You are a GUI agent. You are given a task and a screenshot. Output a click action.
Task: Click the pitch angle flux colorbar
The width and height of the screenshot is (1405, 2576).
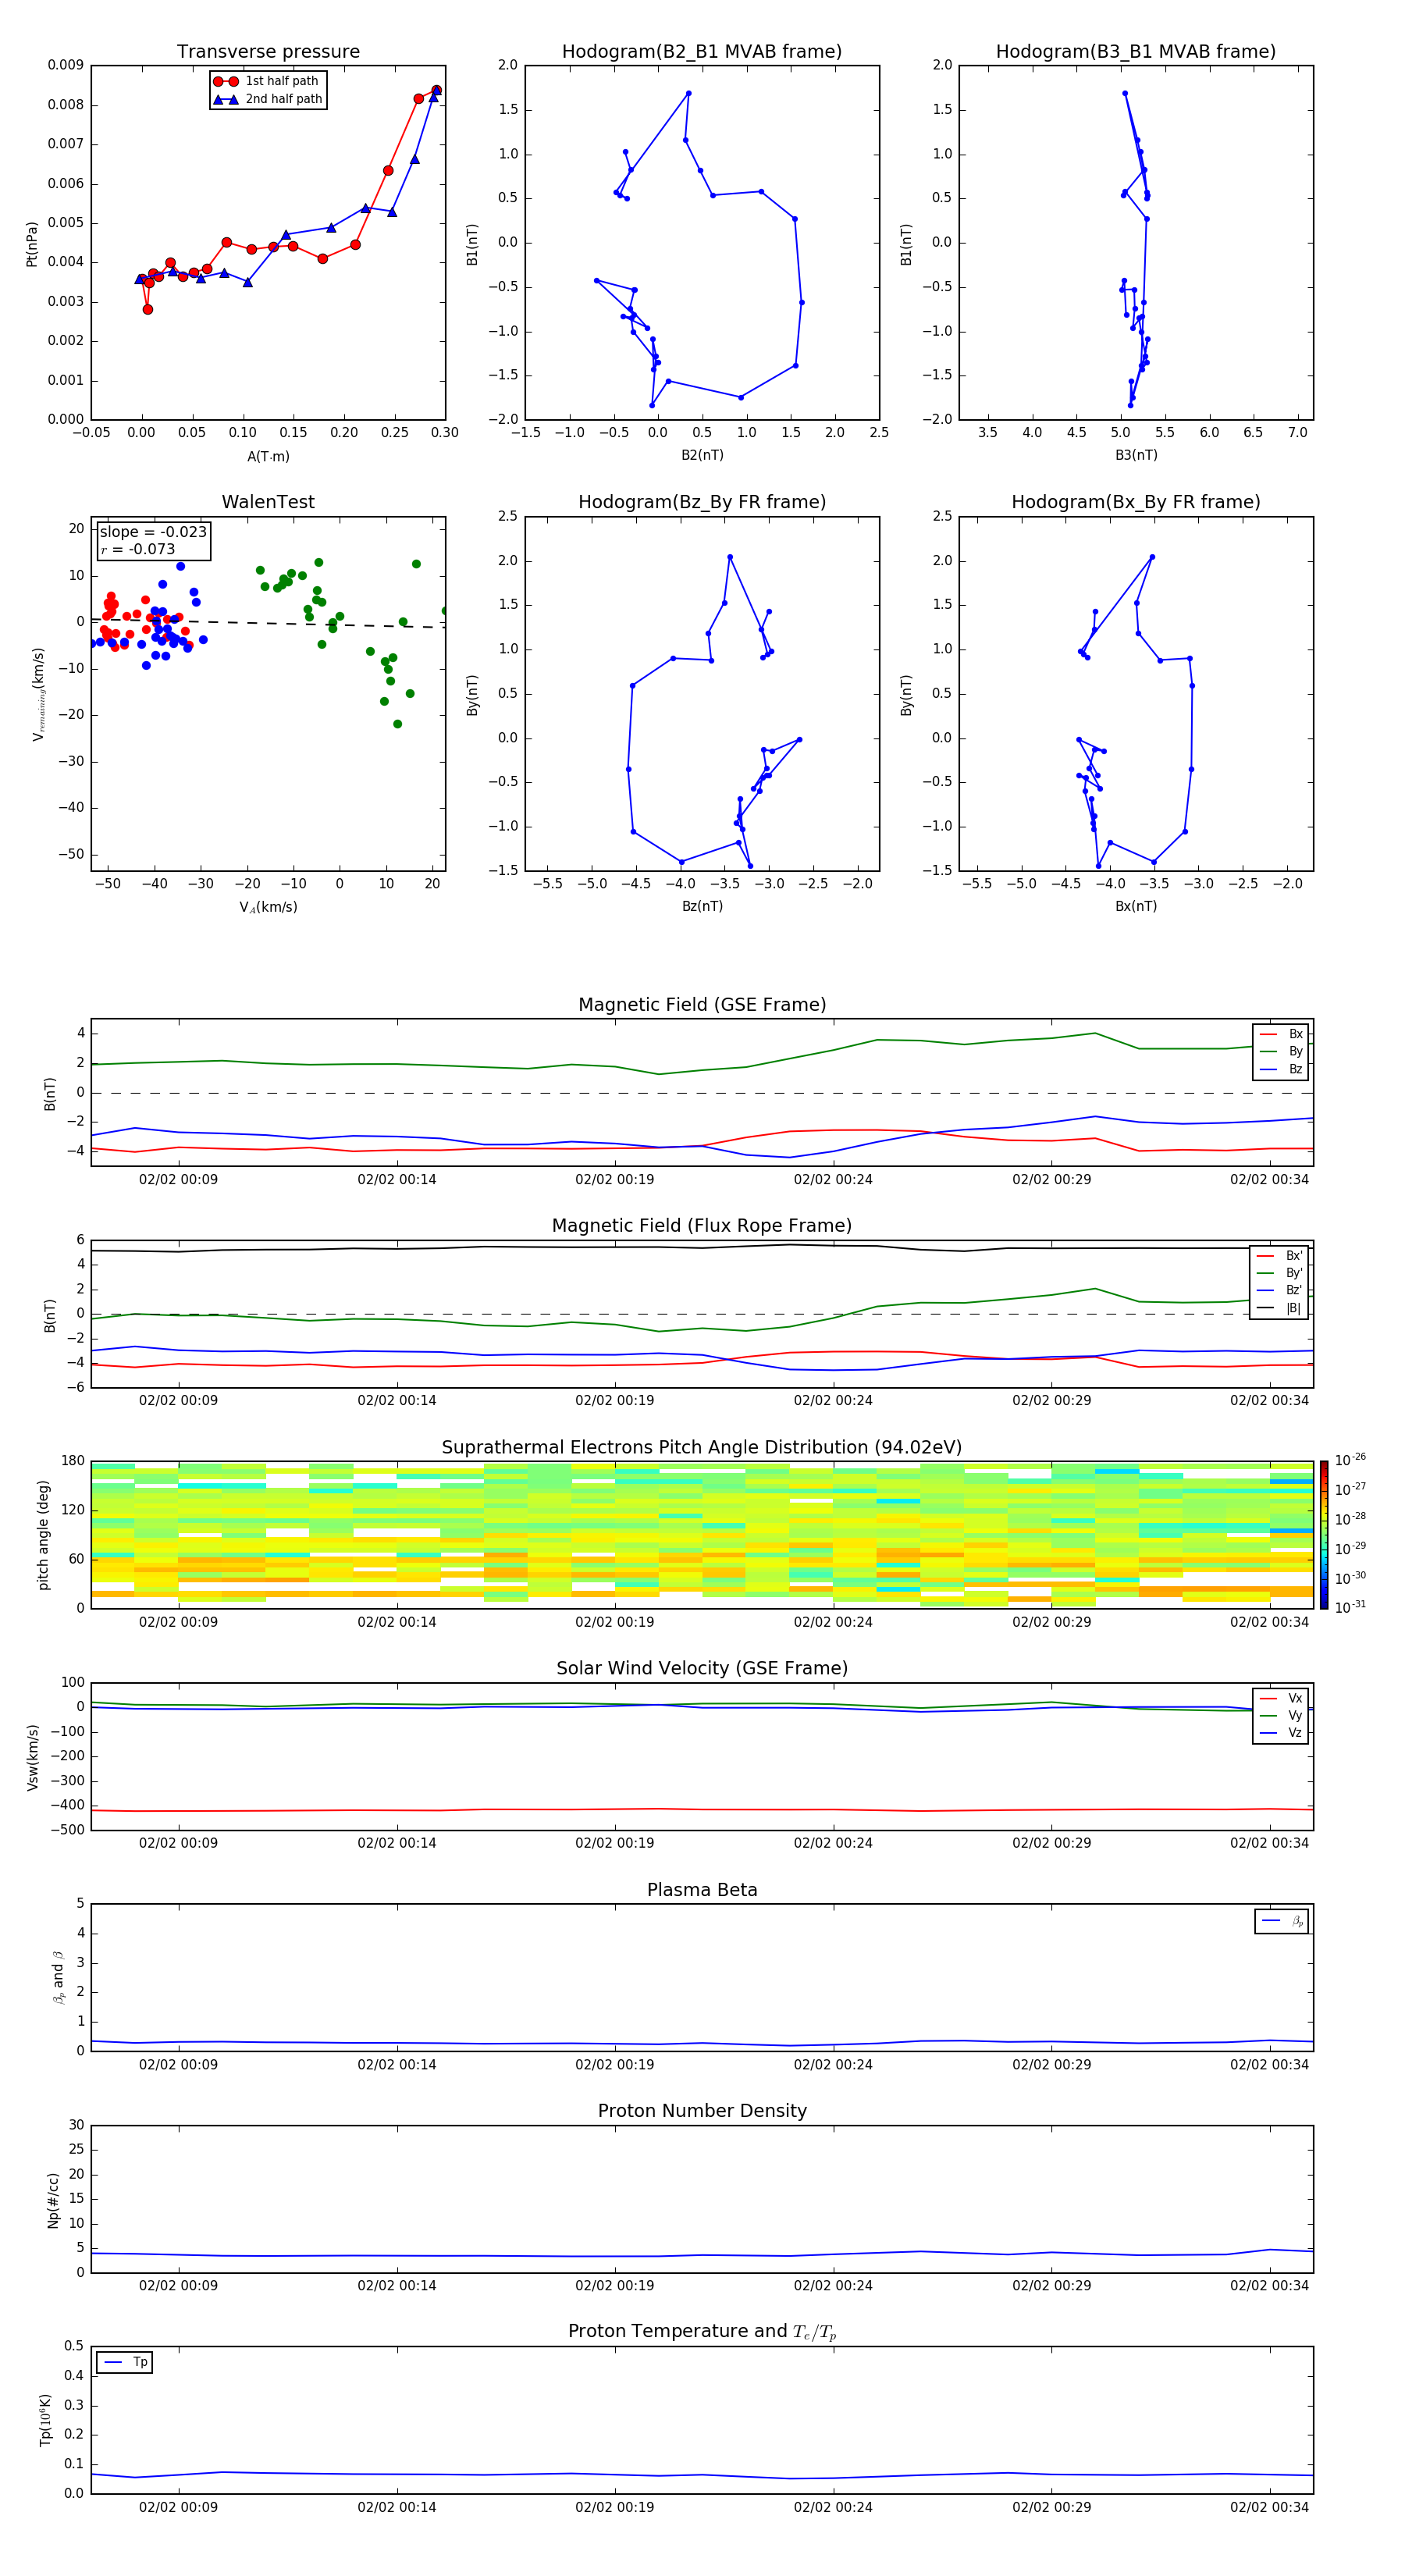(1324, 1535)
